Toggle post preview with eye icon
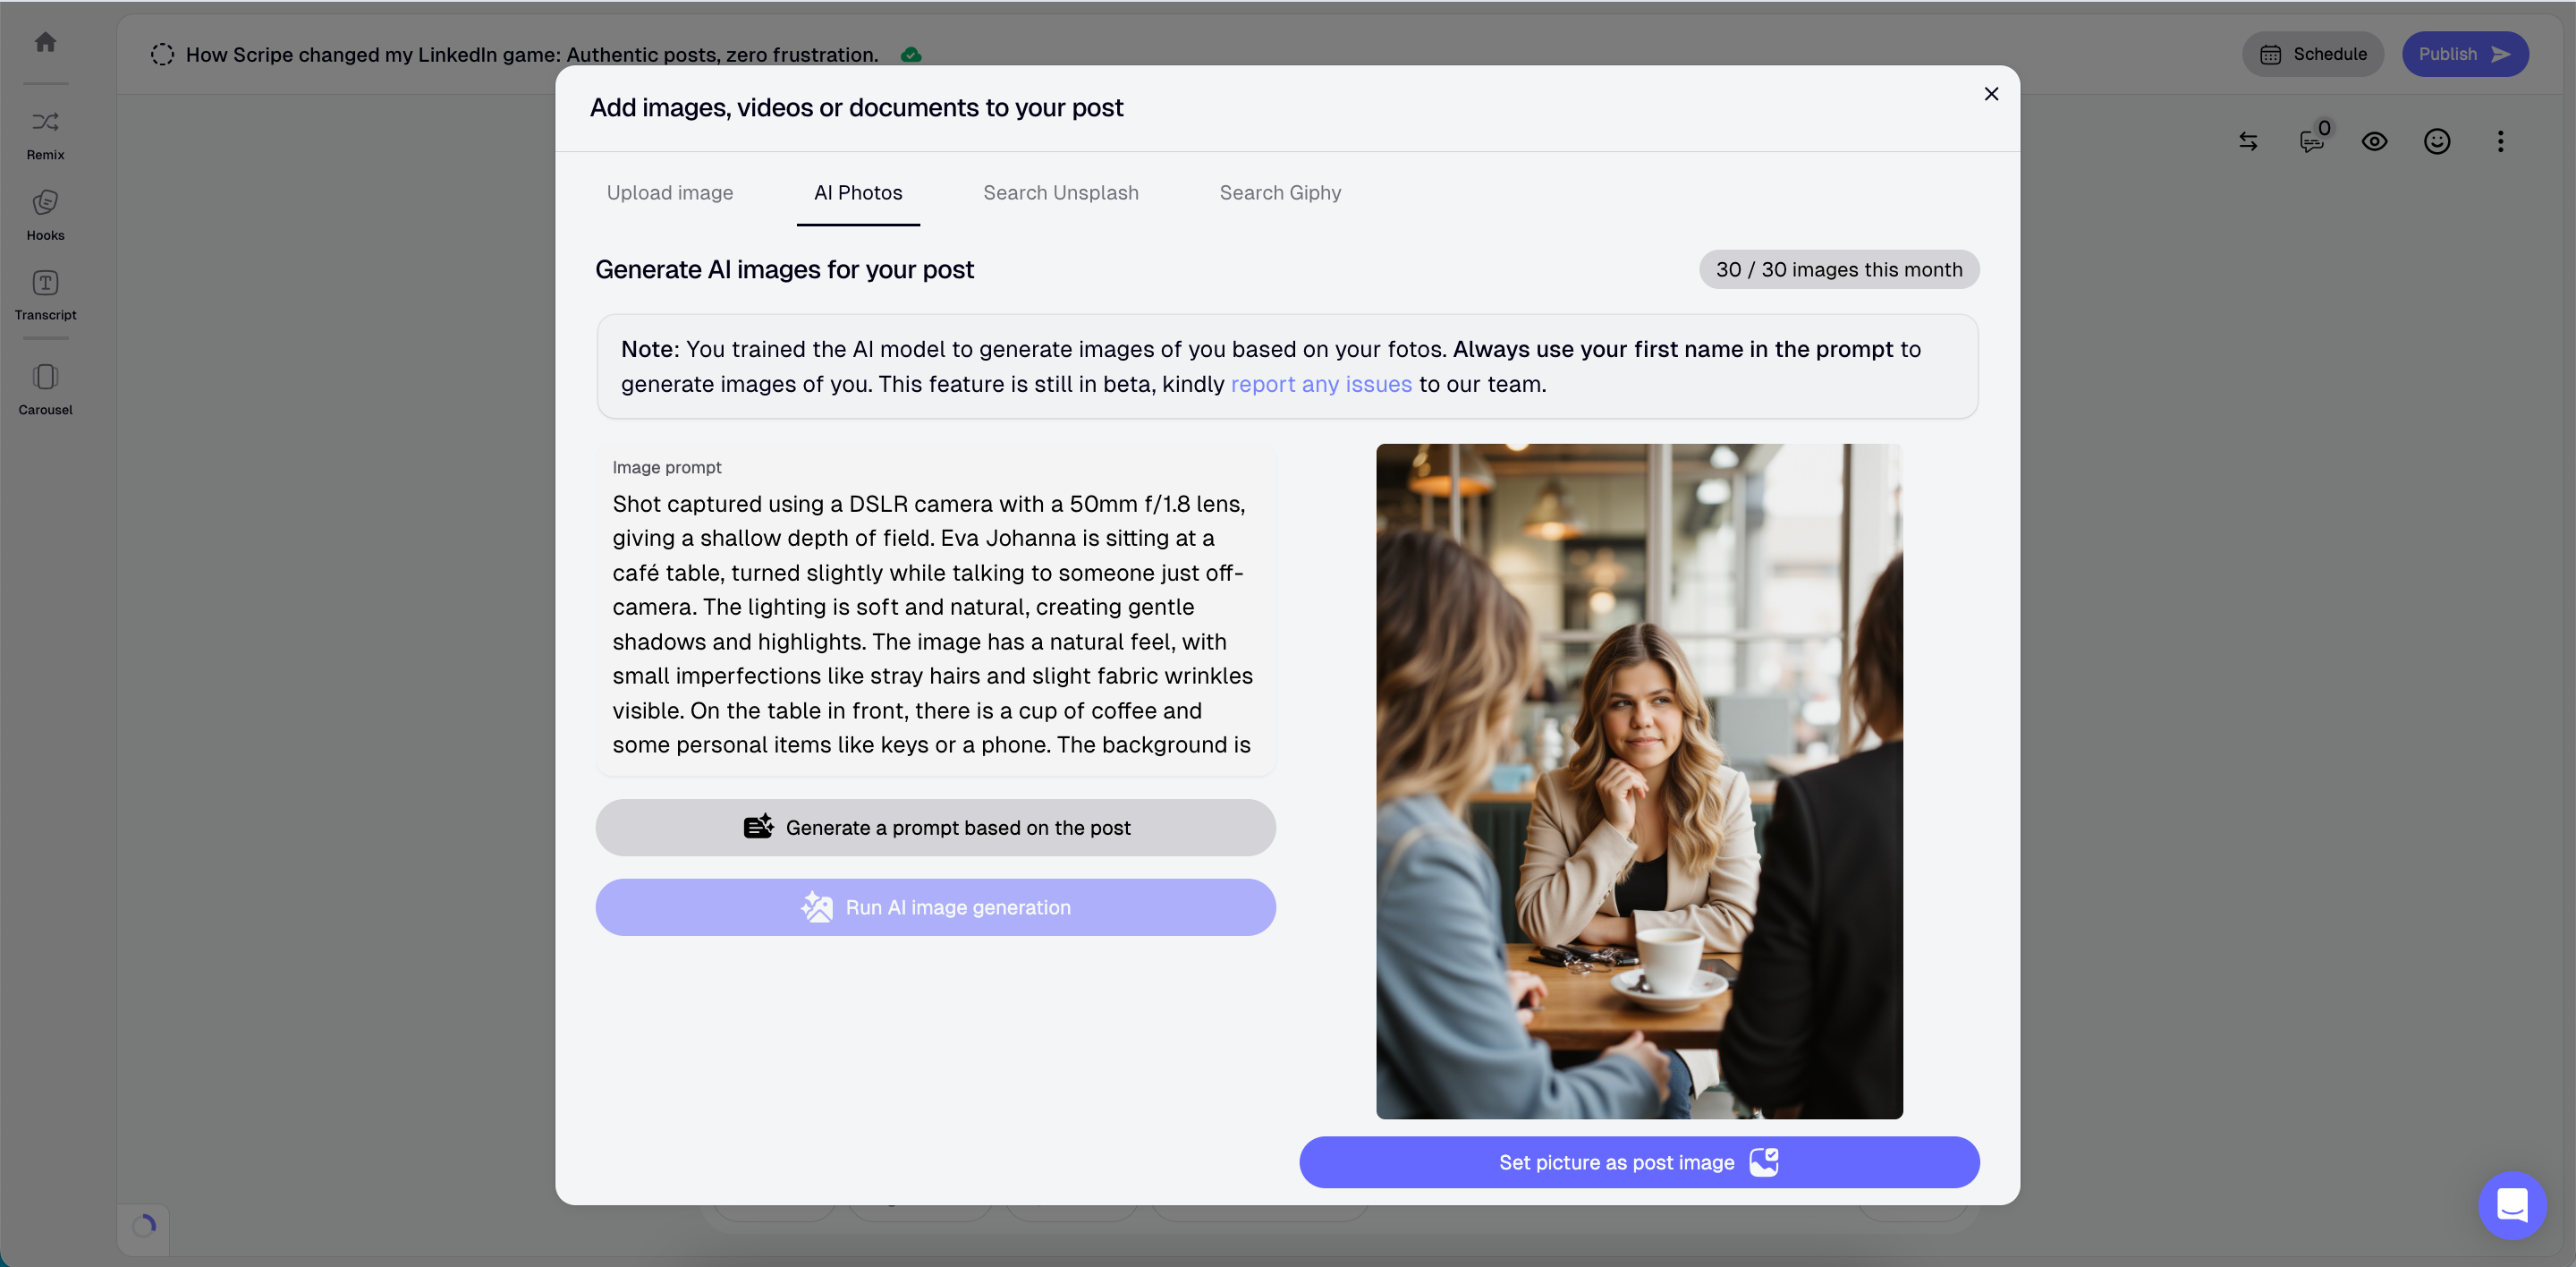The height and width of the screenshot is (1267, 2576). tap(2374, 141)
